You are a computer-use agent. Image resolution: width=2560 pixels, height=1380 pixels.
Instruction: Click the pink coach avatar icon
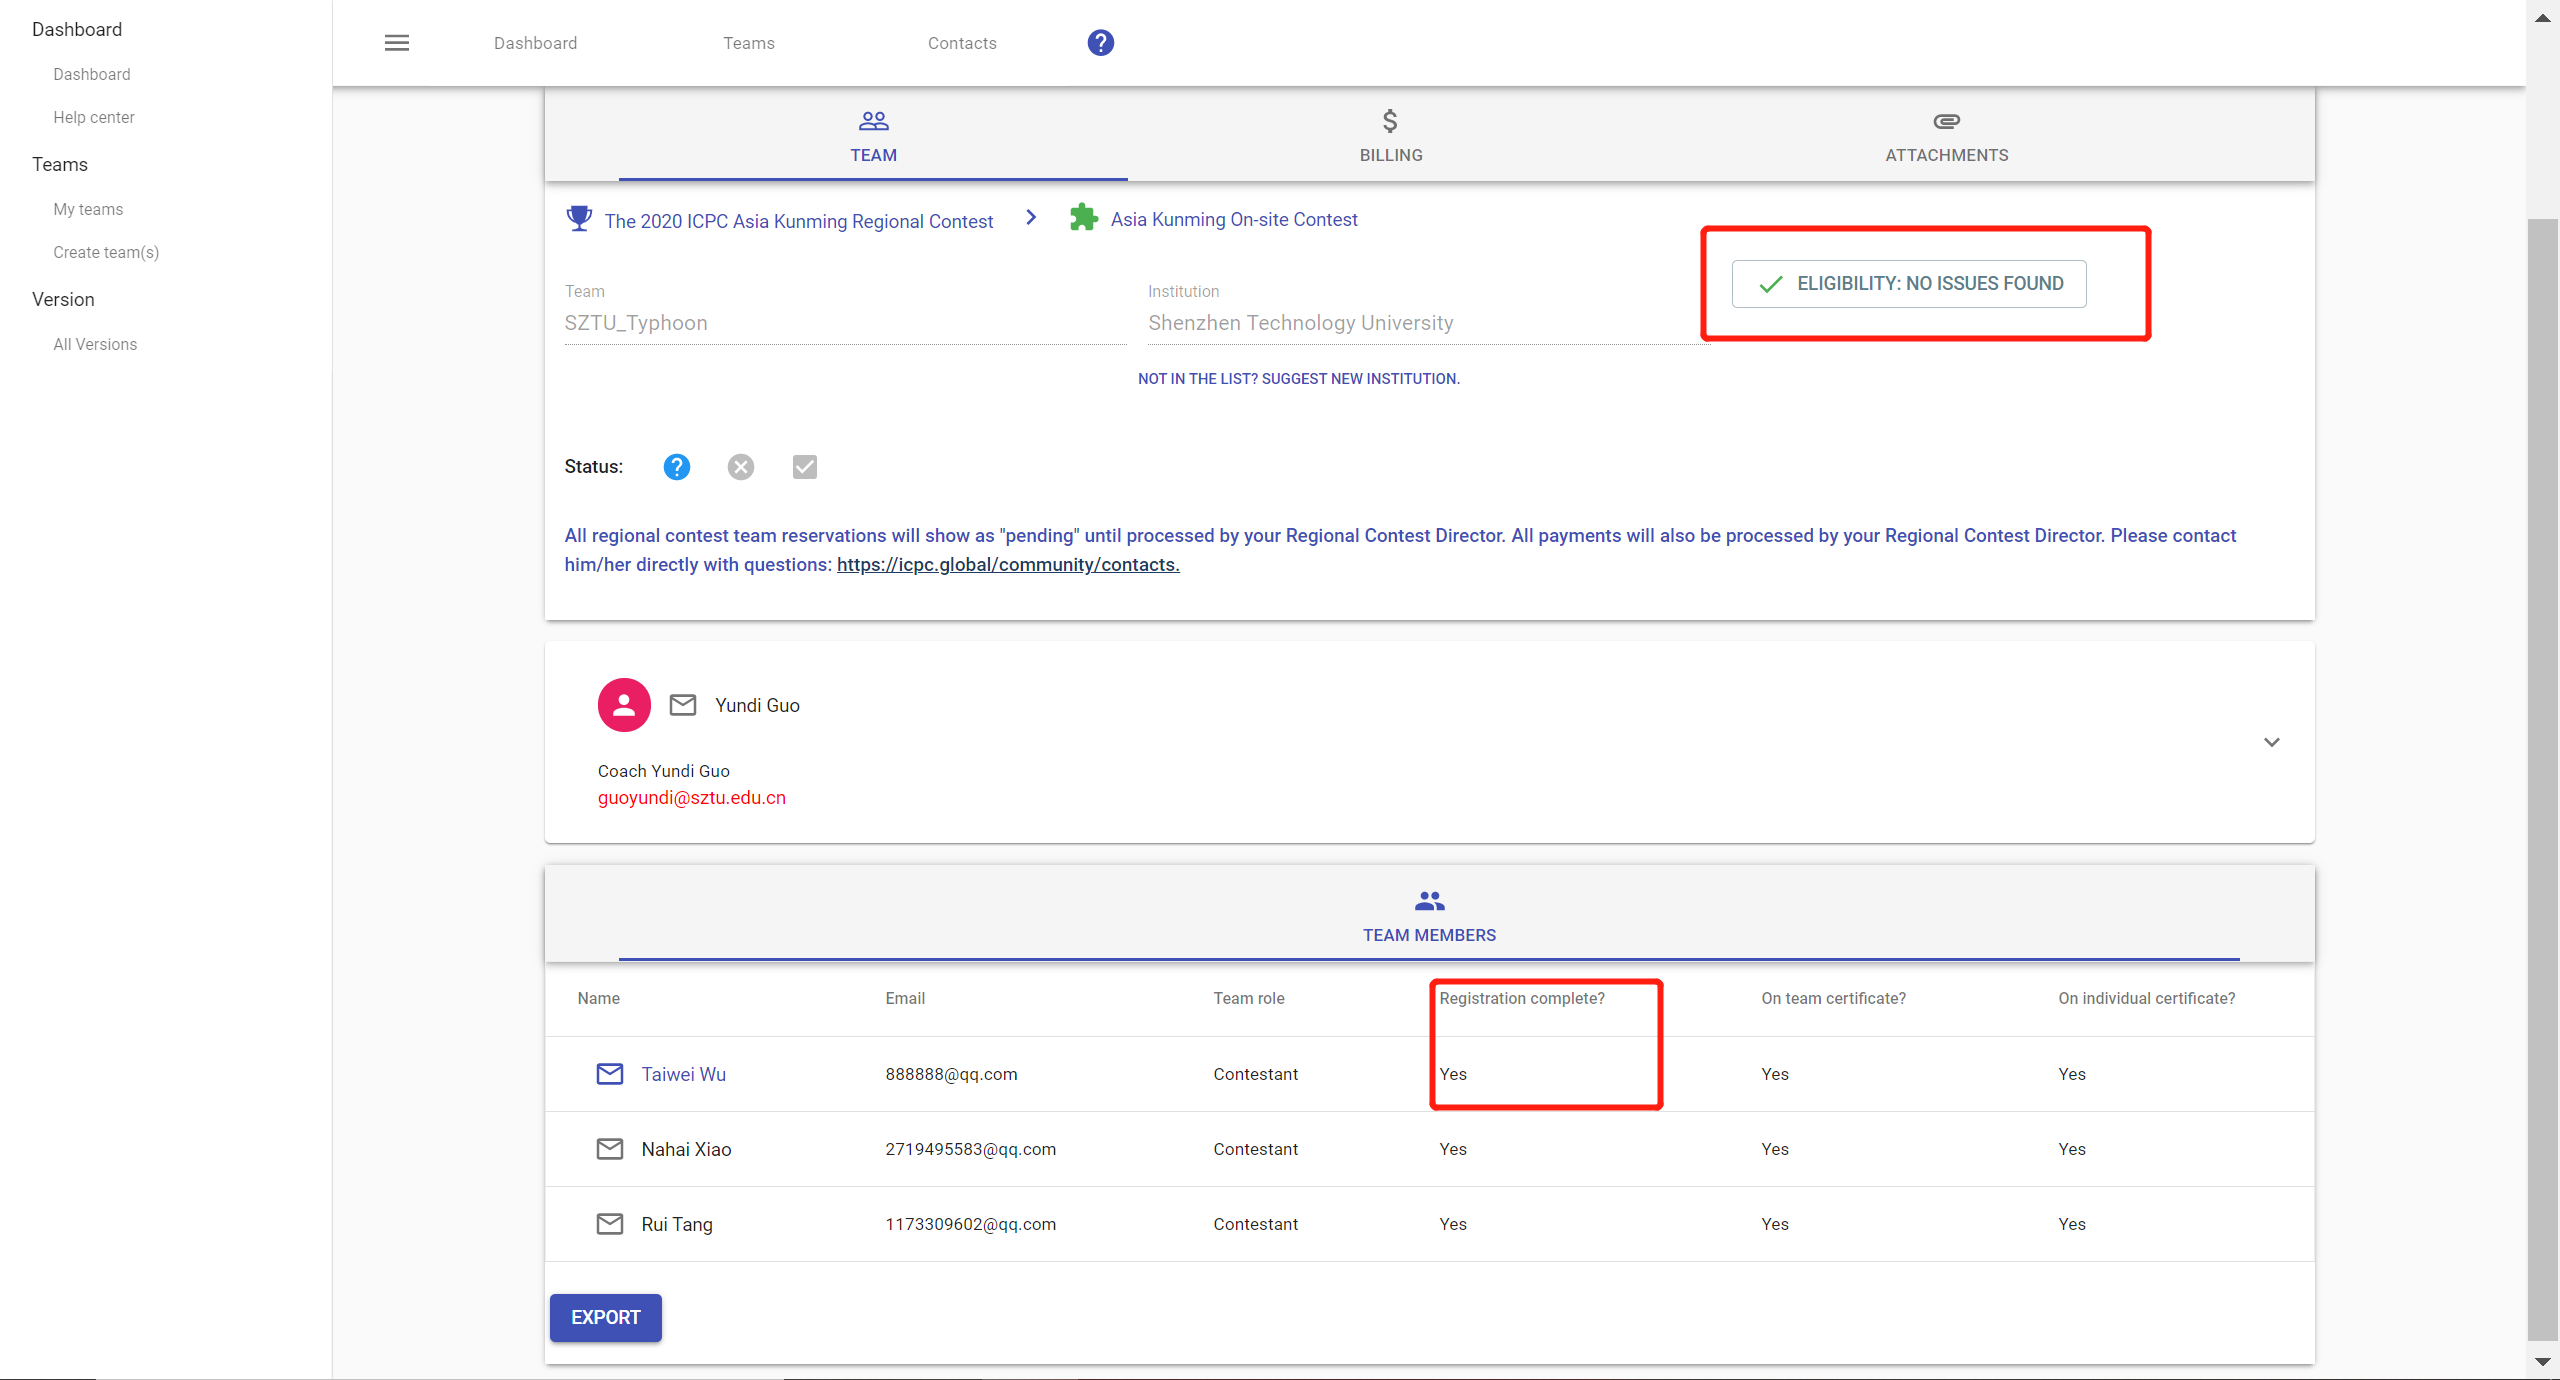point(624,705)
